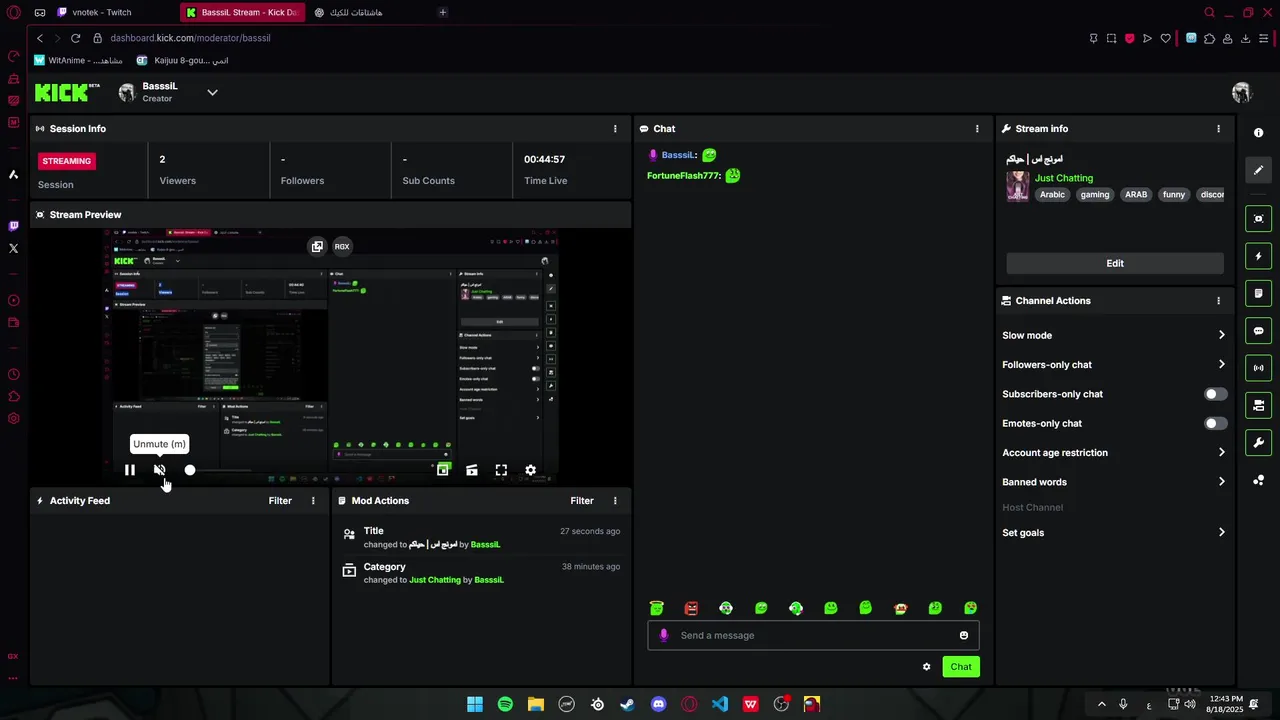Screen dimensions: 1280x720
Task: Open Session Info panel options menu
Action: [615, 129]
